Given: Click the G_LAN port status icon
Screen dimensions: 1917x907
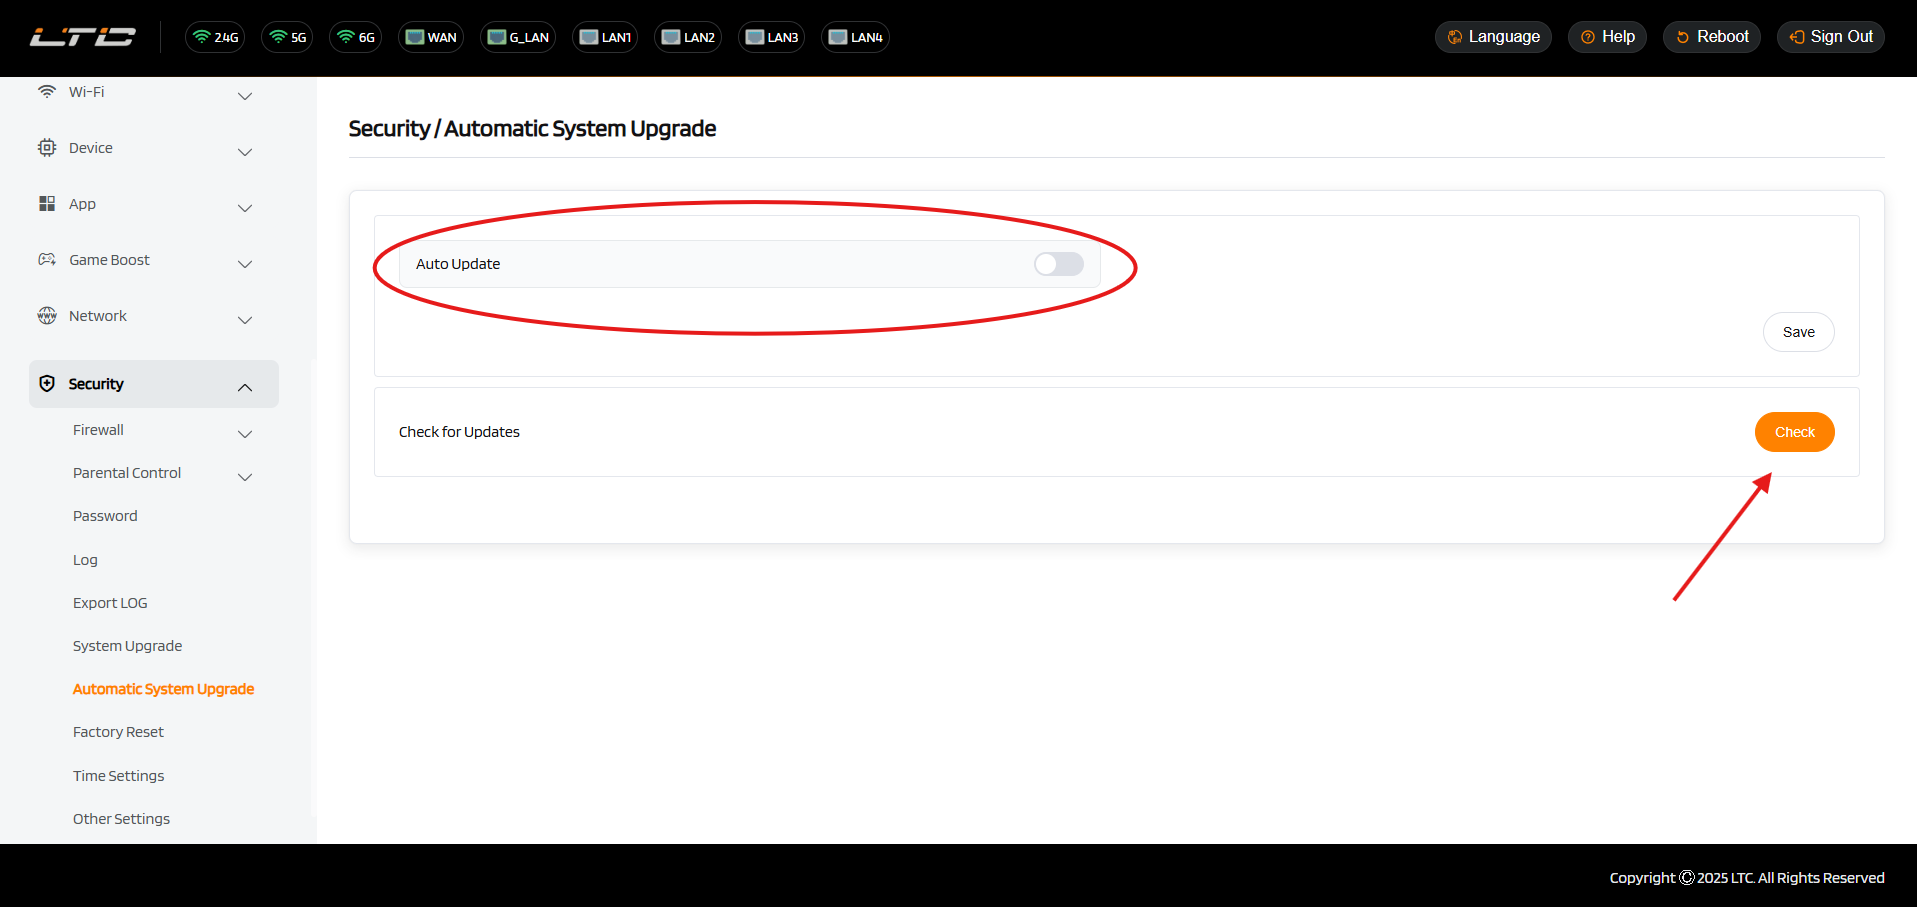Looking at the screenshot, I should point(518,37).
